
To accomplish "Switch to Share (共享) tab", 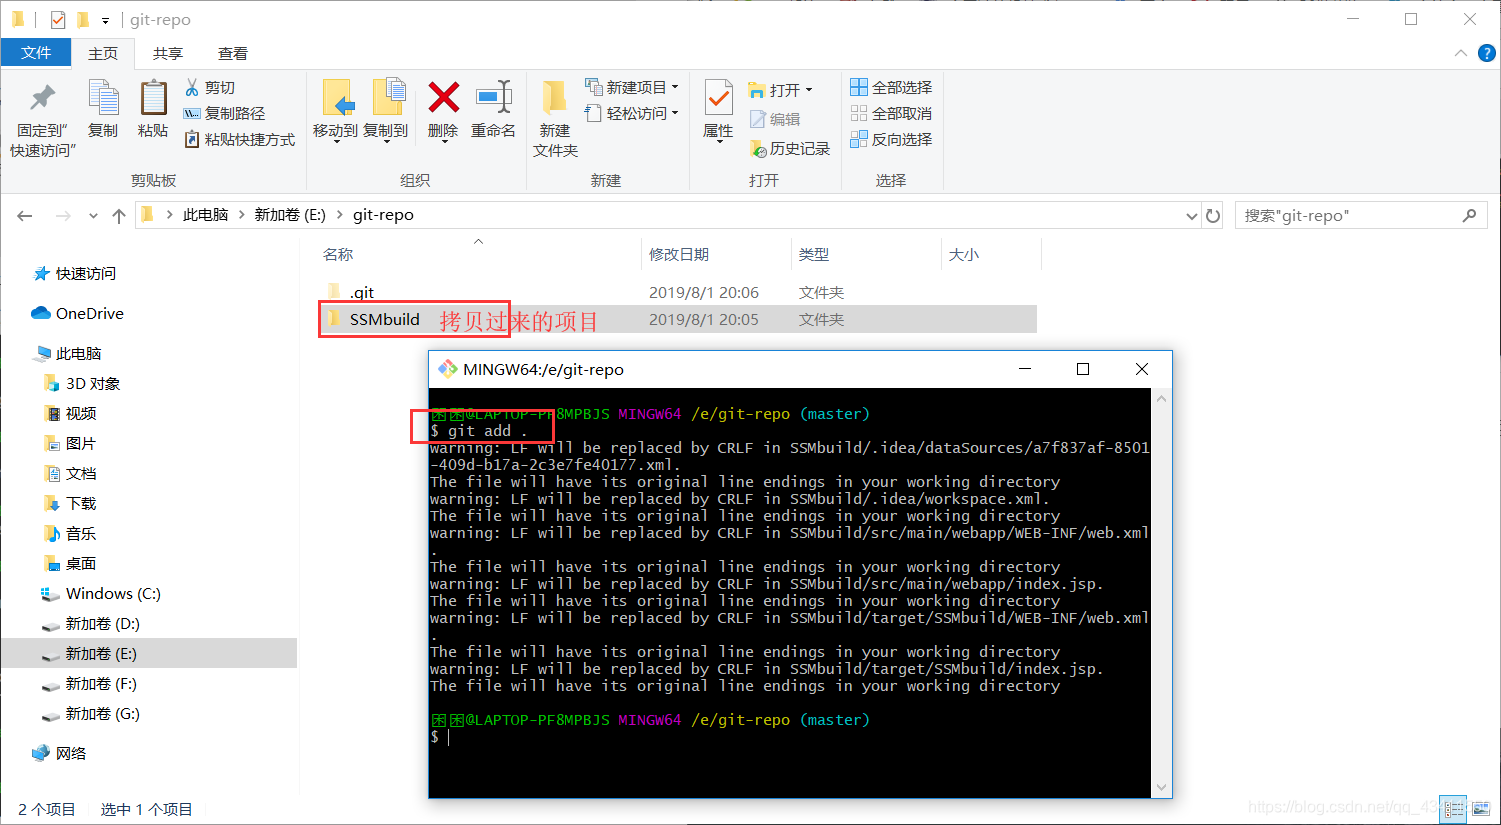I will 168,53.
